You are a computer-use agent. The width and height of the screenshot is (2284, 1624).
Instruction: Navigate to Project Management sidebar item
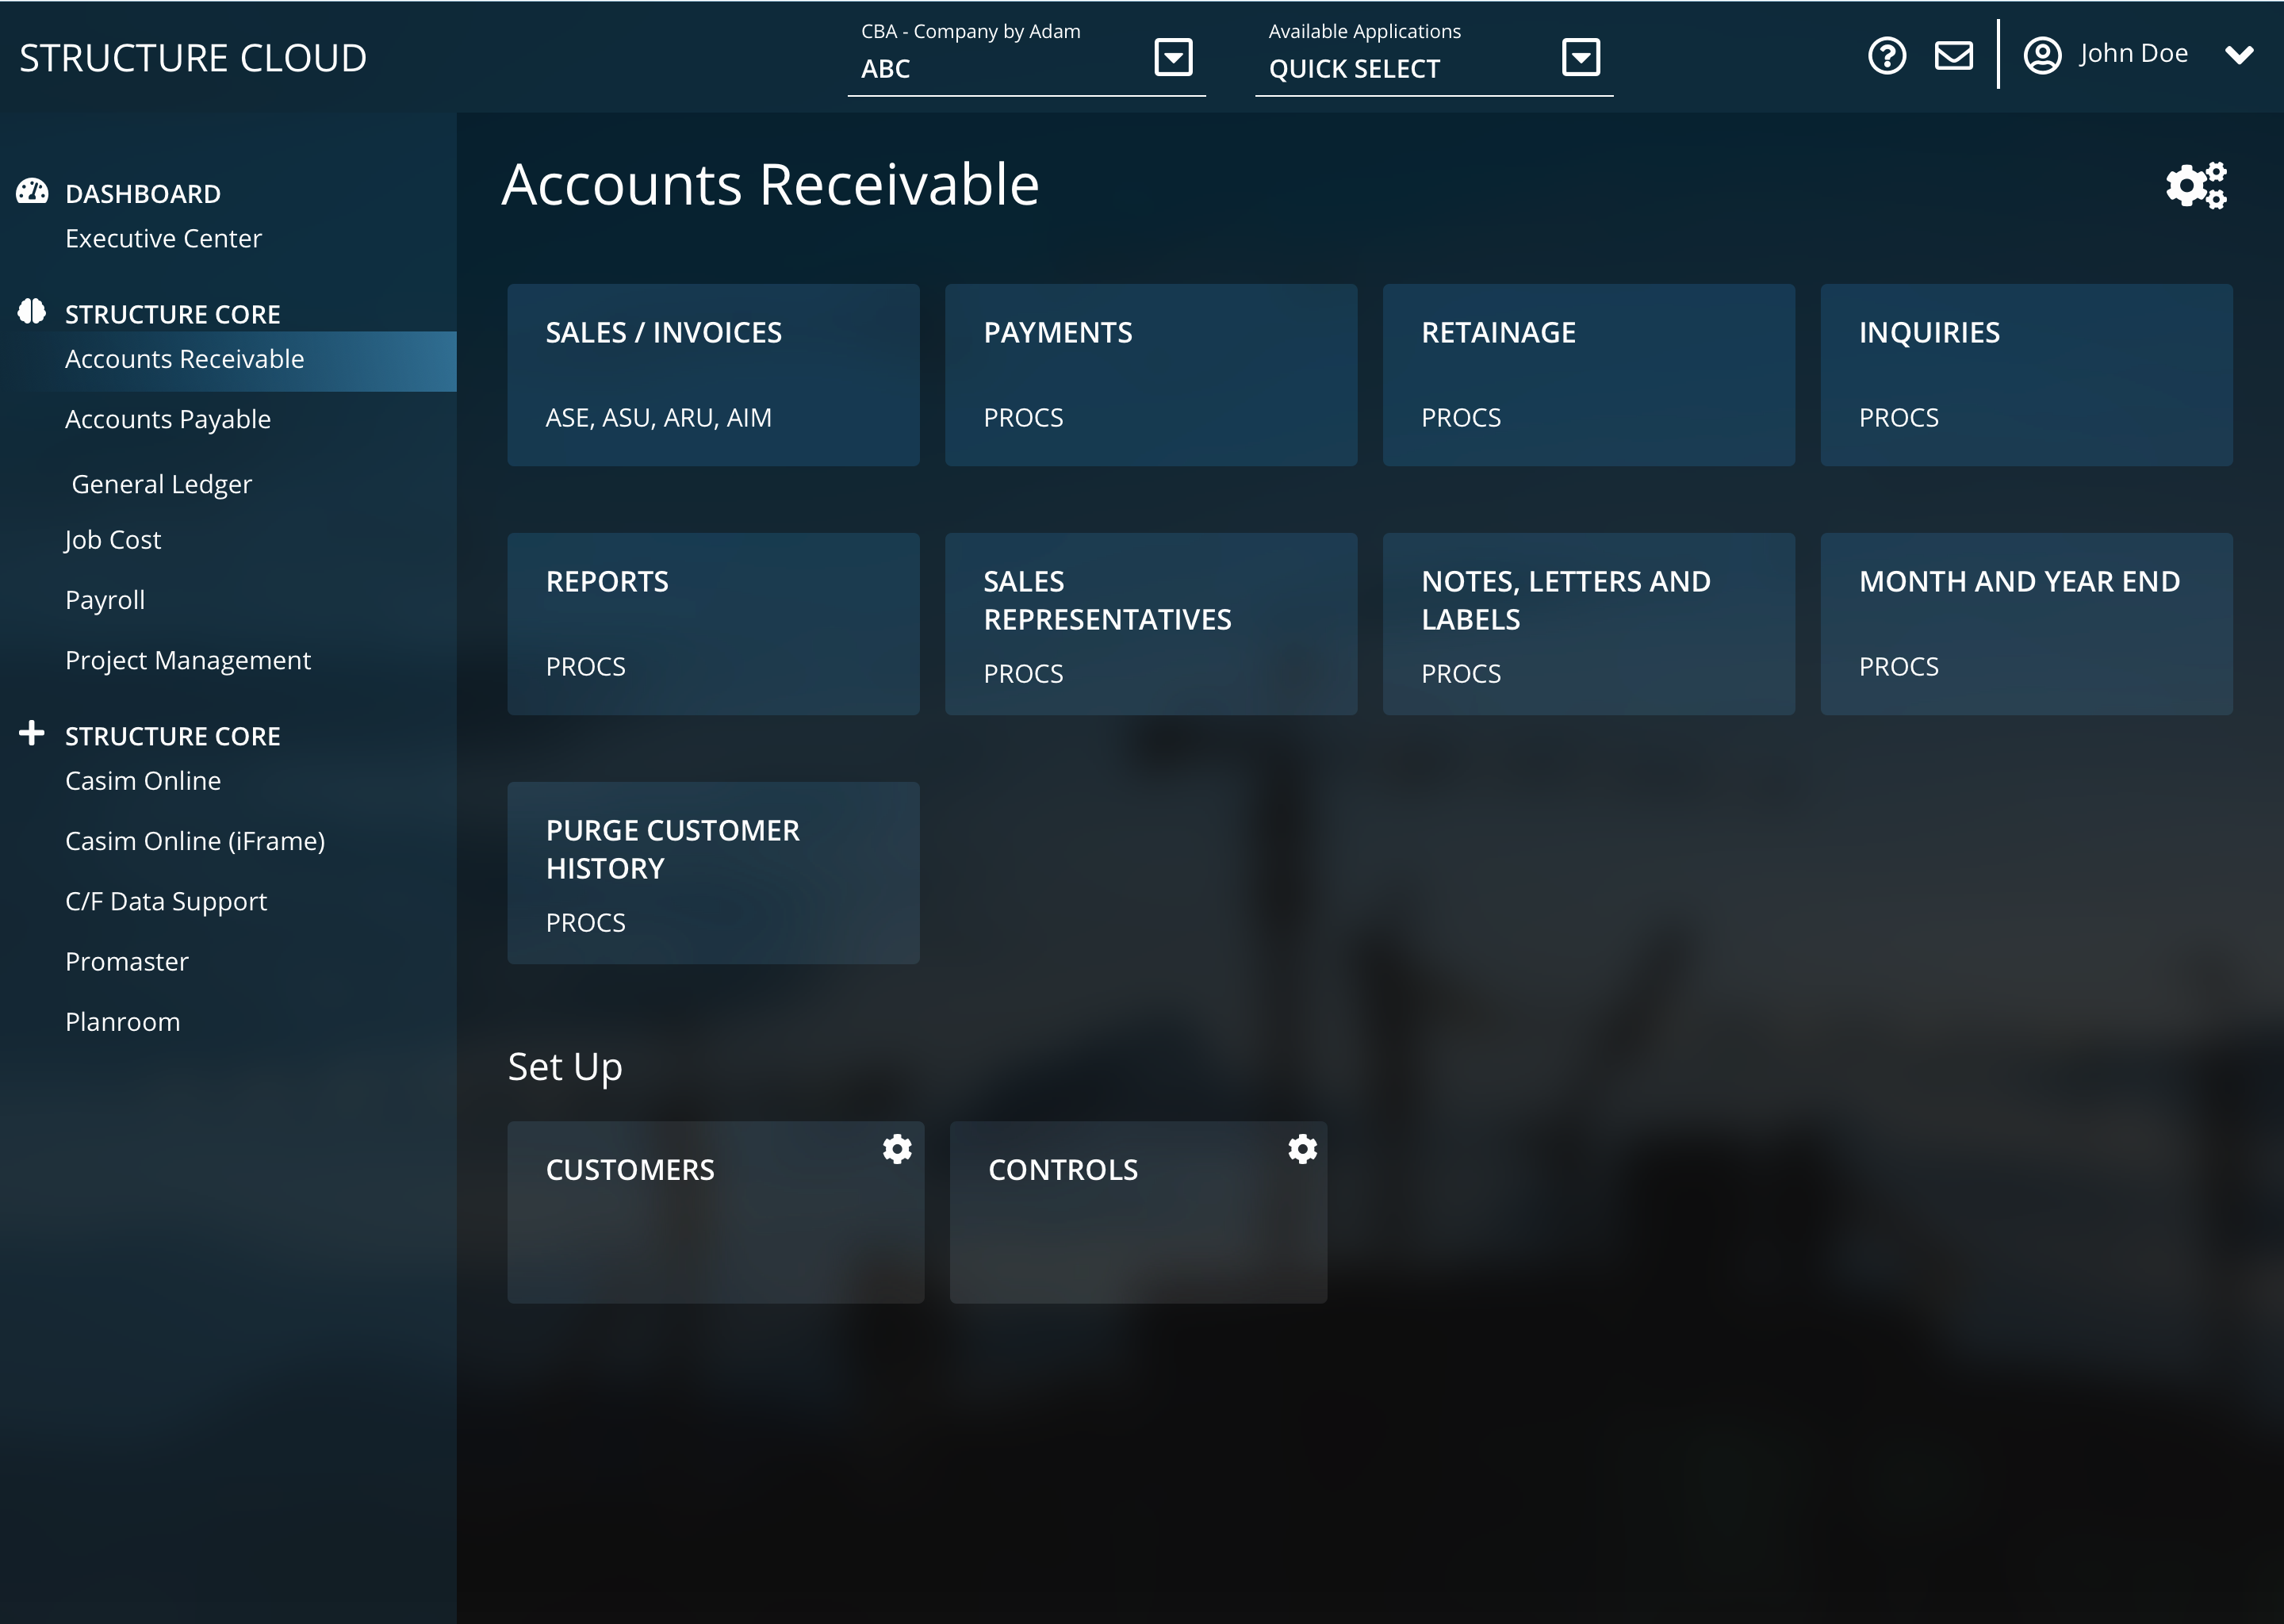coord(188,659)
